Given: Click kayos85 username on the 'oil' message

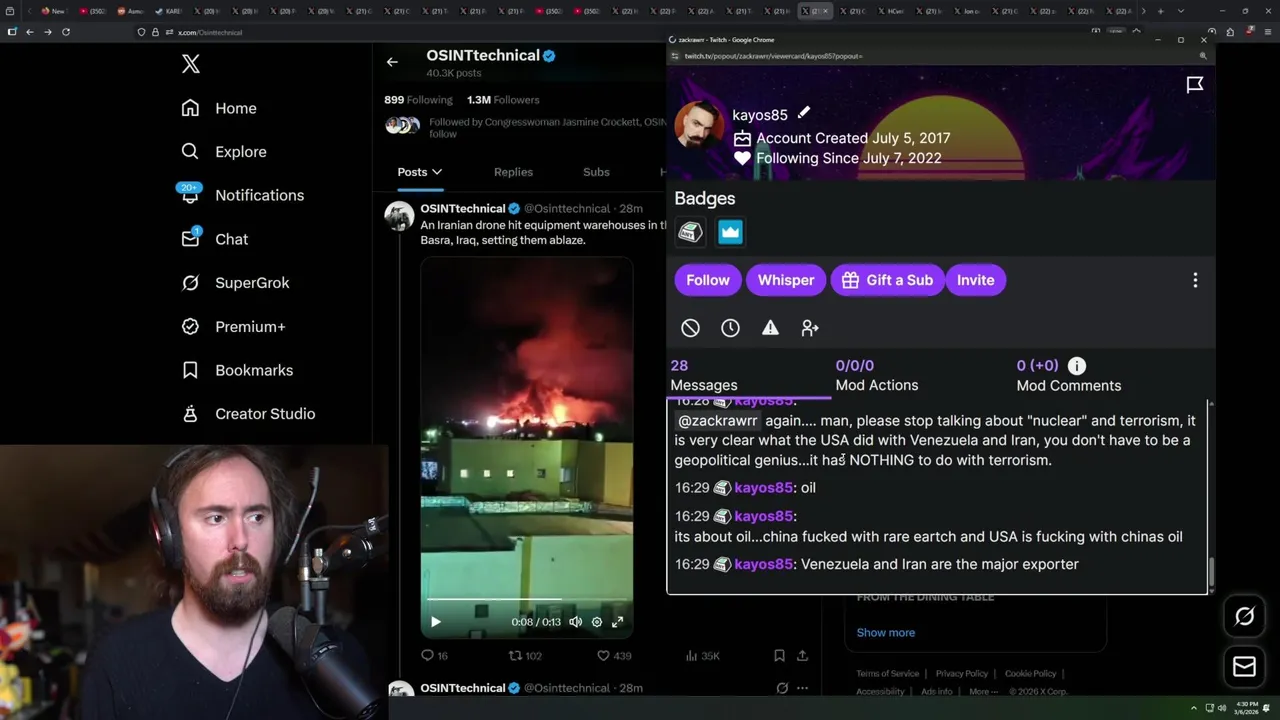Looking at the screenshot, I should (763, 488).
